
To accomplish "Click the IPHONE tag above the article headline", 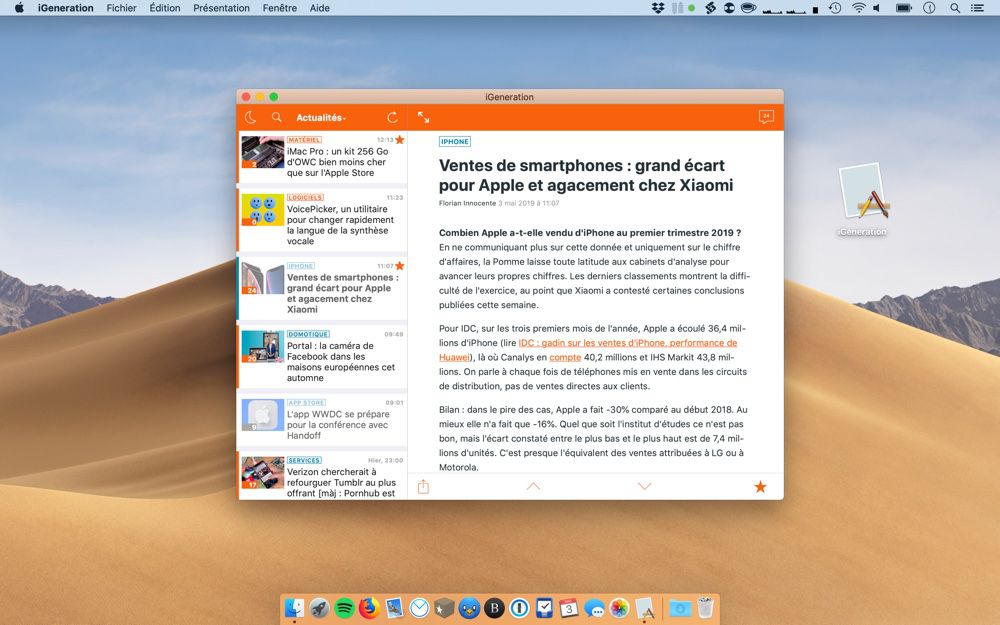I will point(455,142).
